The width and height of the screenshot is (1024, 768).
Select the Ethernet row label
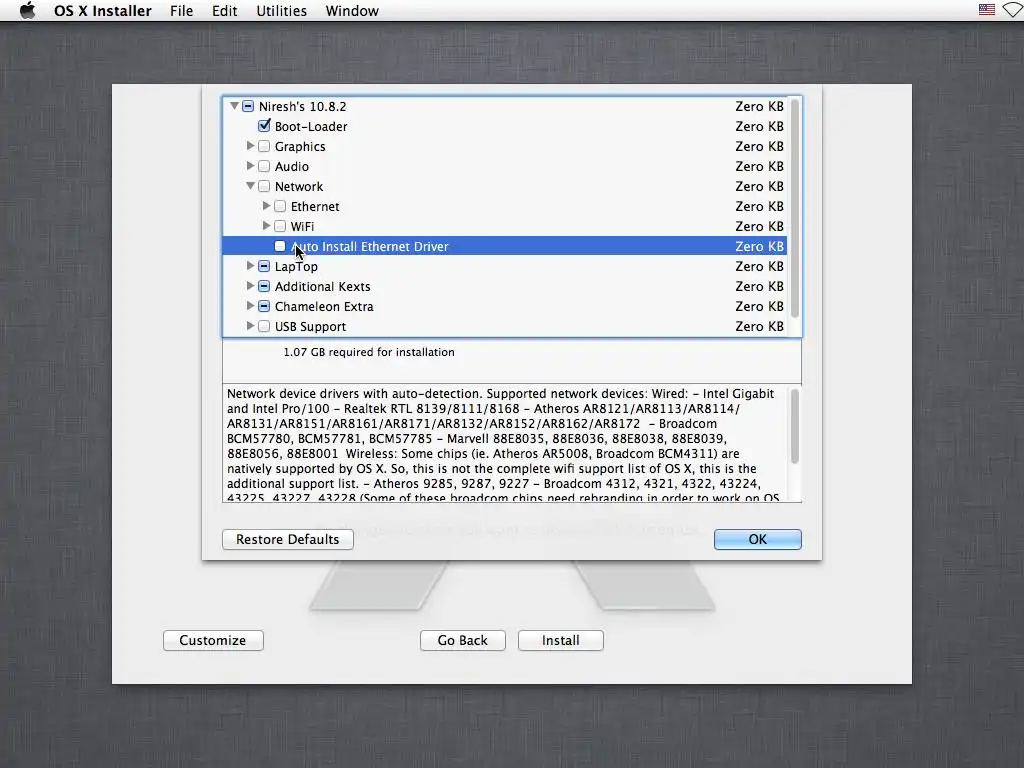315,206
